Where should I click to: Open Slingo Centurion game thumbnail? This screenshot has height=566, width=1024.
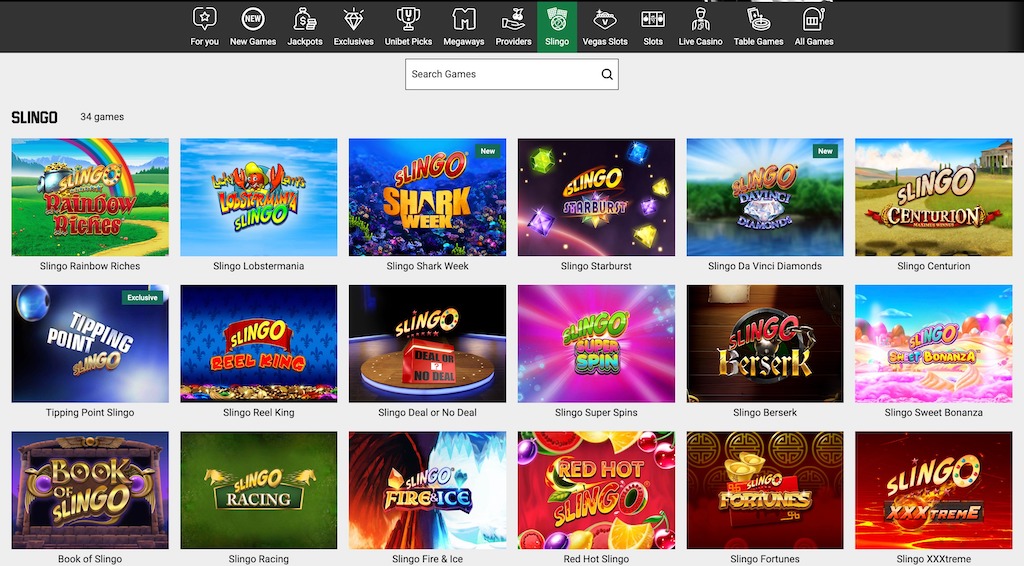click(x=934, y=197)
